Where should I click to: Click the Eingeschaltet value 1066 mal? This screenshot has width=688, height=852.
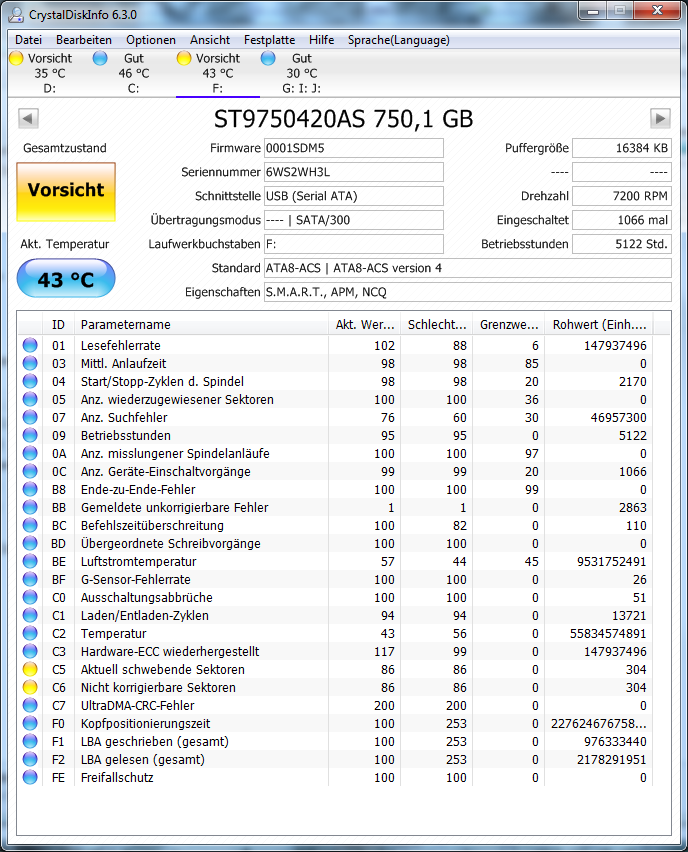click(x=622, y=220)
